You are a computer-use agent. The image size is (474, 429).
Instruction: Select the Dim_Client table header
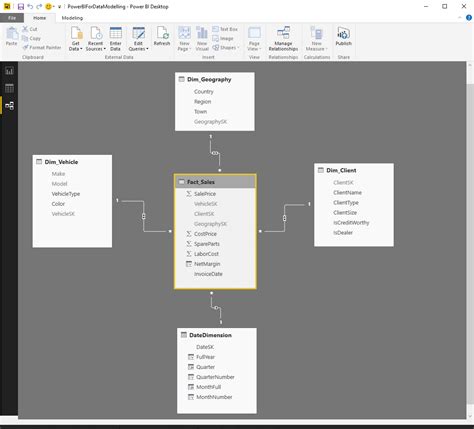click(354, 170)
